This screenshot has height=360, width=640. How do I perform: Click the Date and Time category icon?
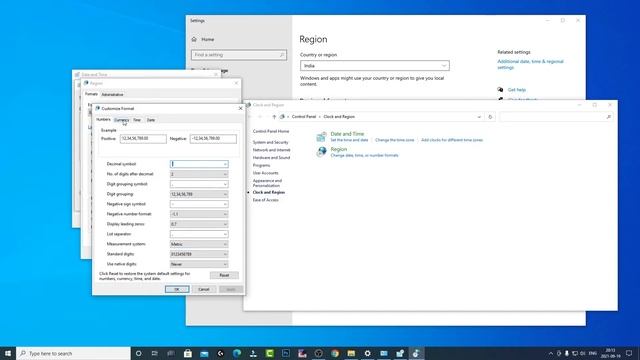(321, 136)
